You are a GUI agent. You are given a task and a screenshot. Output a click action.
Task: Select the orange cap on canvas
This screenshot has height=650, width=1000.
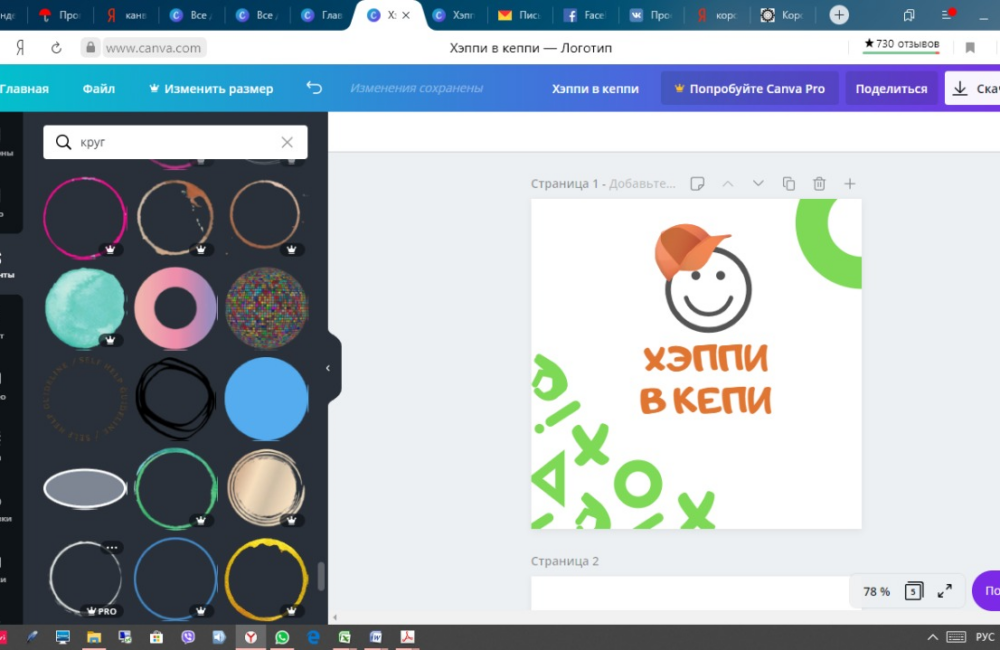click(x=689, y=250)
